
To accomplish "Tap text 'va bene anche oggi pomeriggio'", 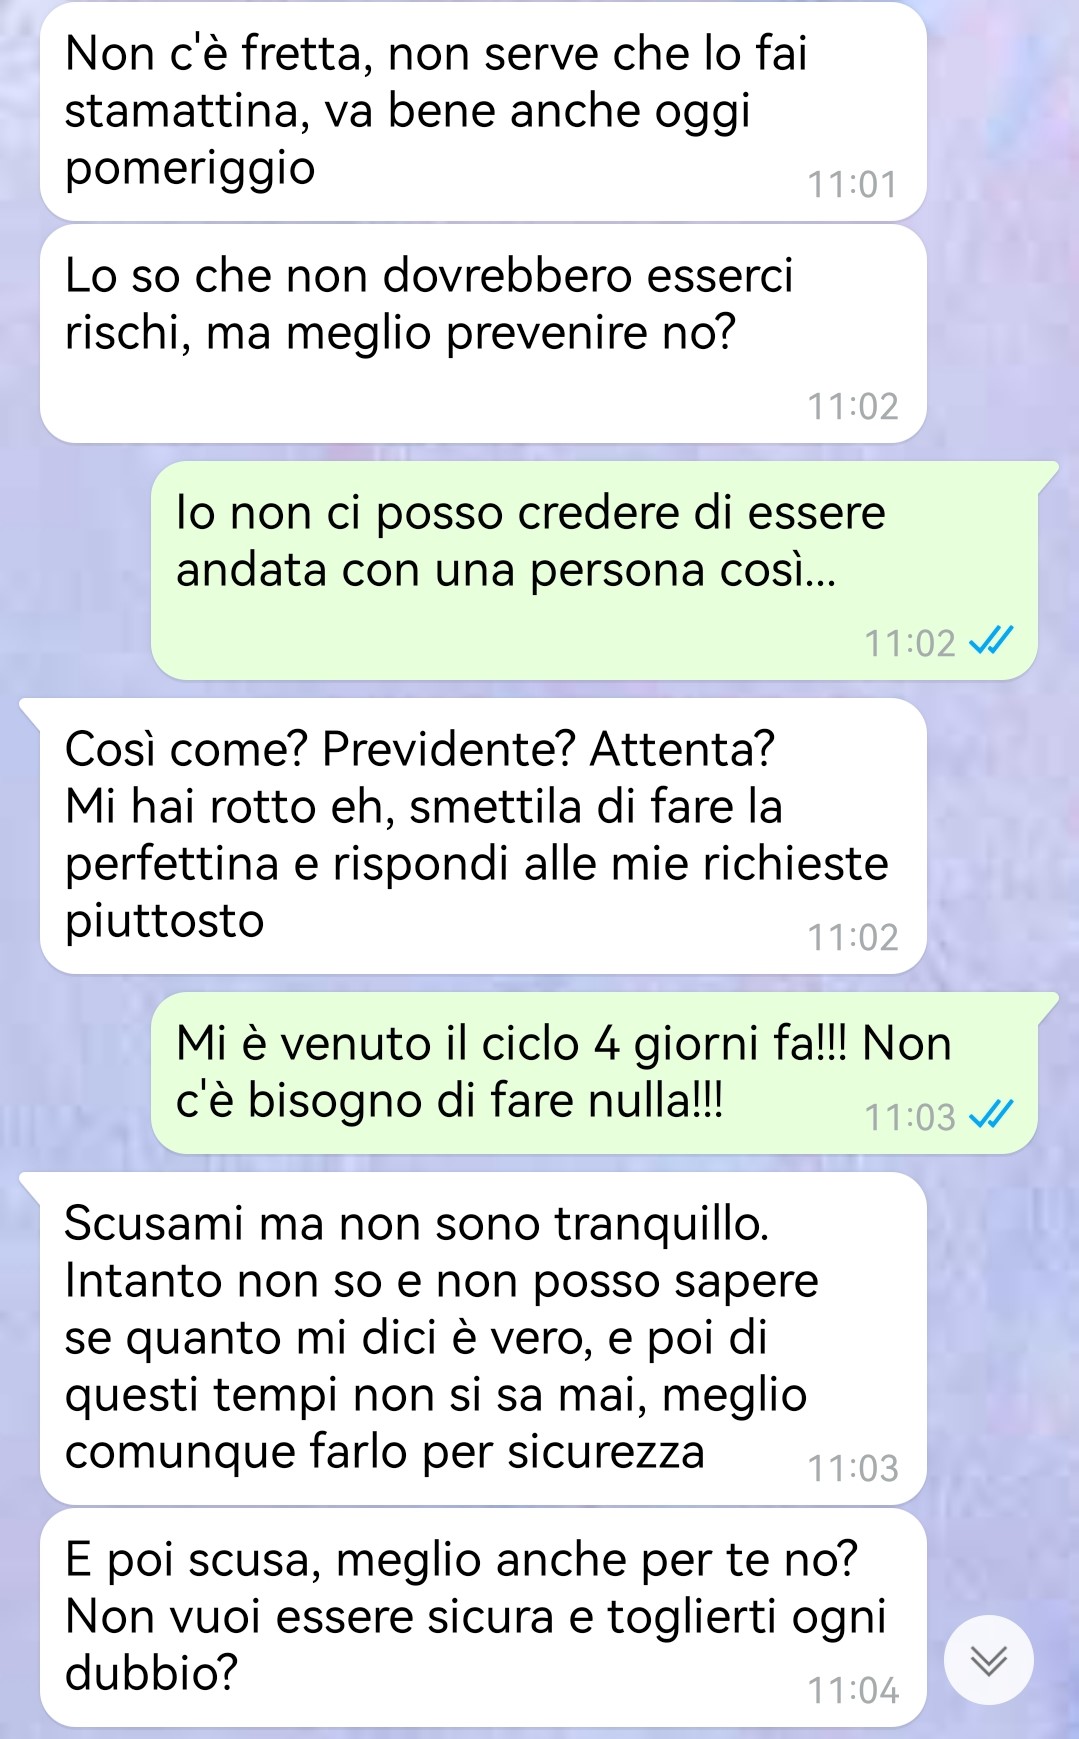I will coord(407,139).
